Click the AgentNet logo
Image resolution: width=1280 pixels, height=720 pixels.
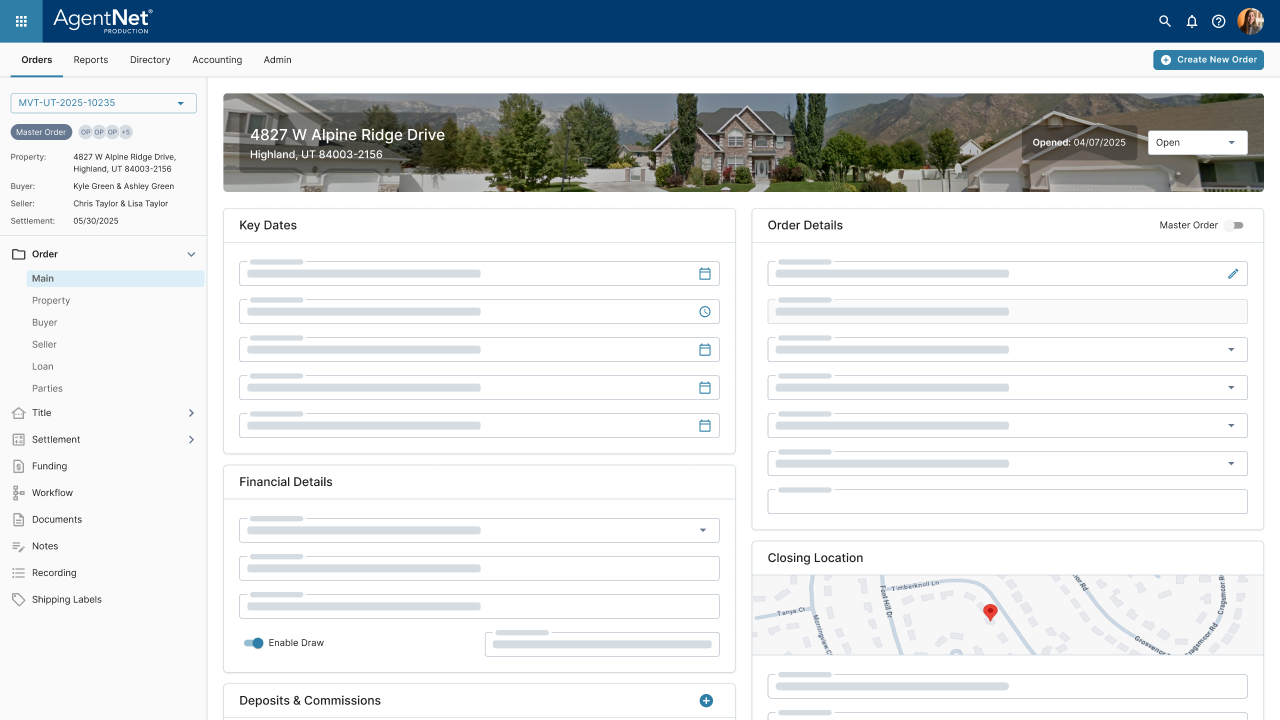(102, 20)
